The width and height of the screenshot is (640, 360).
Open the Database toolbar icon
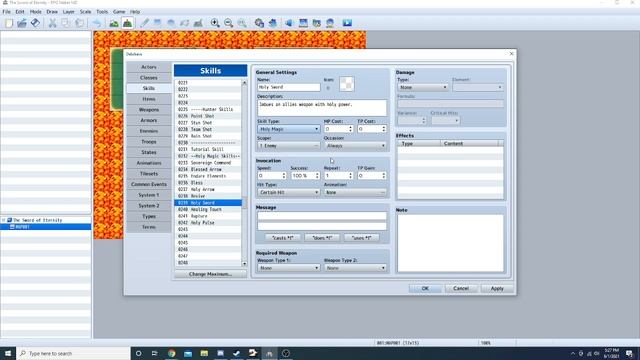click(x=259, y=23)
